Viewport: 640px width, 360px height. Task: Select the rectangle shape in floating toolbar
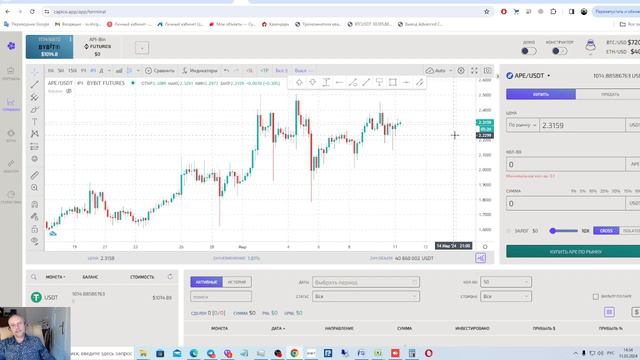coord(393,82)
